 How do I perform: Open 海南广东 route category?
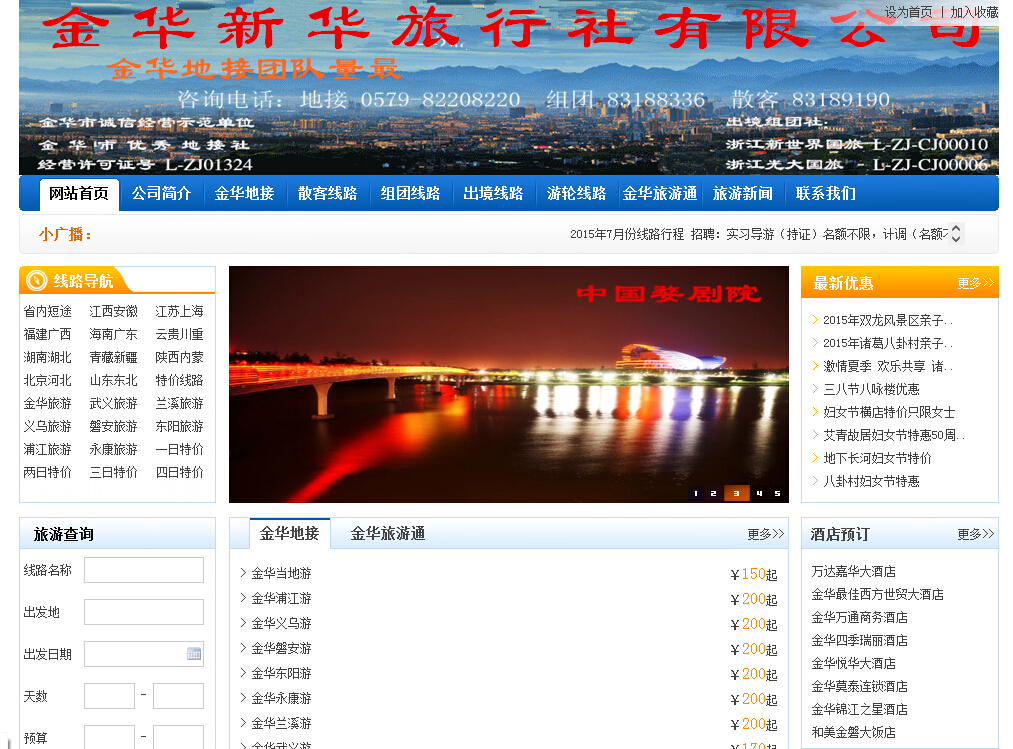pos(114,334)
